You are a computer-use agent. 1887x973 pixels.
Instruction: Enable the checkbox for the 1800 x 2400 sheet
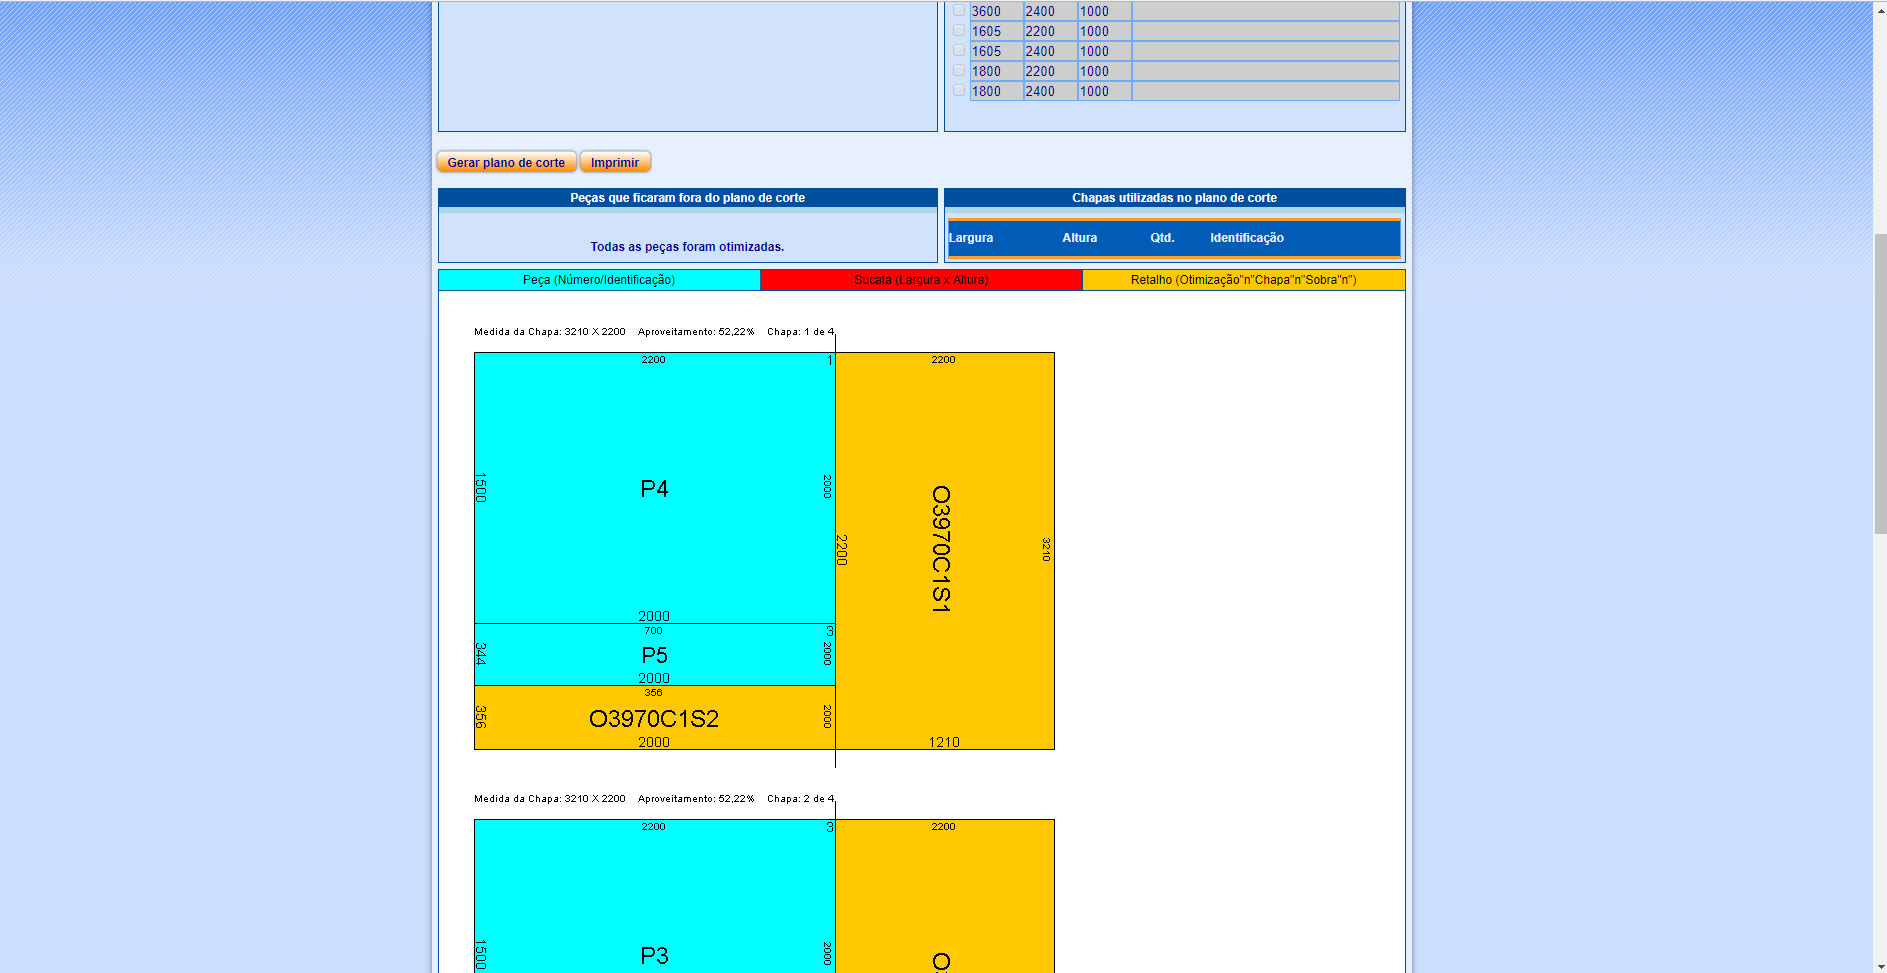point(959,91)
